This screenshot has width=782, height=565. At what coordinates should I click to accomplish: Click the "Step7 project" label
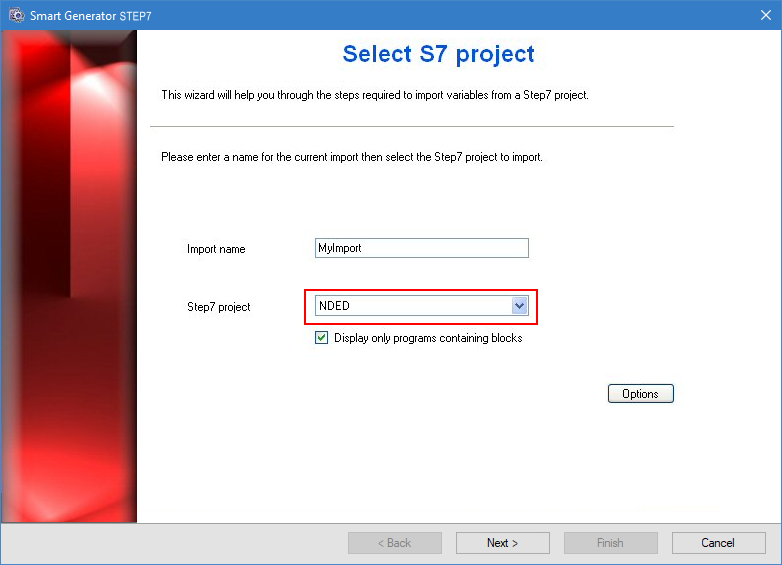(x=219, y=307)
